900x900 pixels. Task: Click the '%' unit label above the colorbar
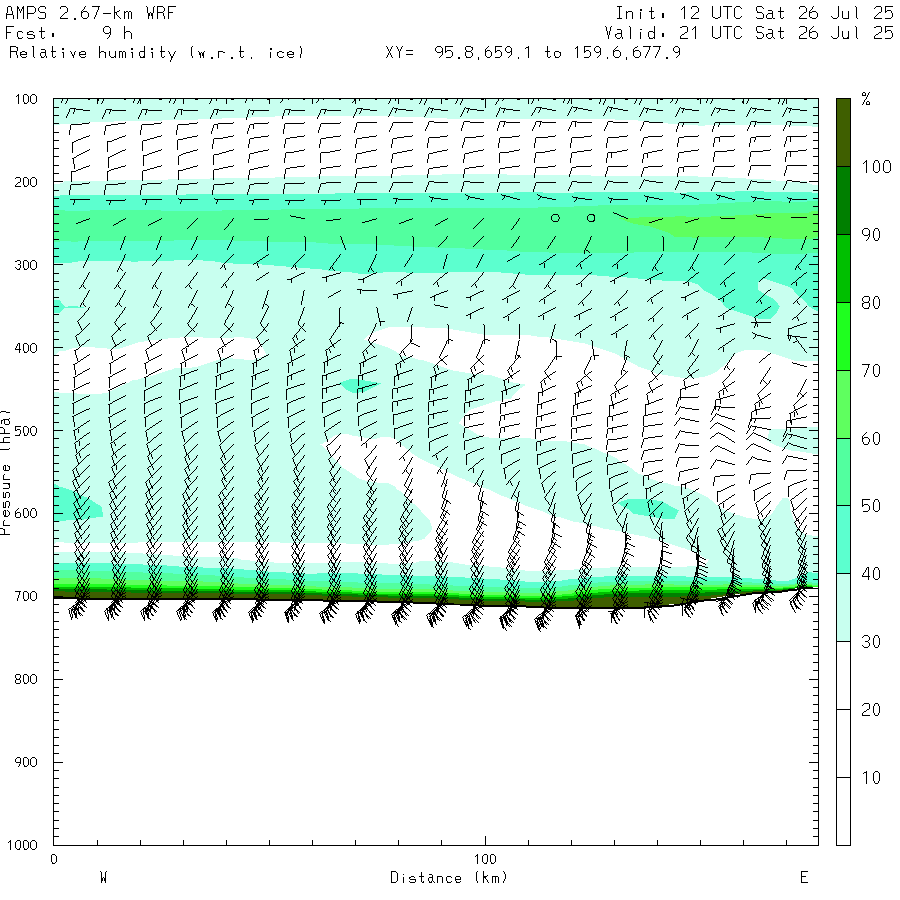(x=866, y=99)
